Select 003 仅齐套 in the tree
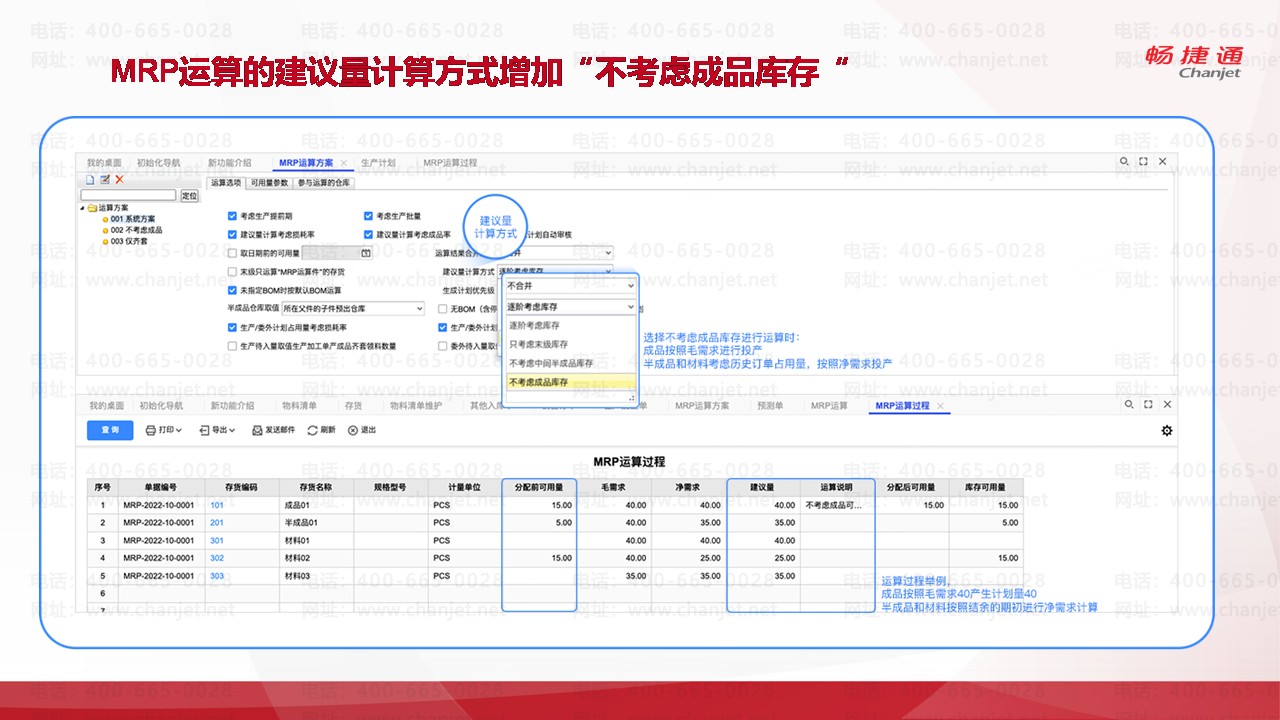The image size is (1280, 720). pos(130,241)
